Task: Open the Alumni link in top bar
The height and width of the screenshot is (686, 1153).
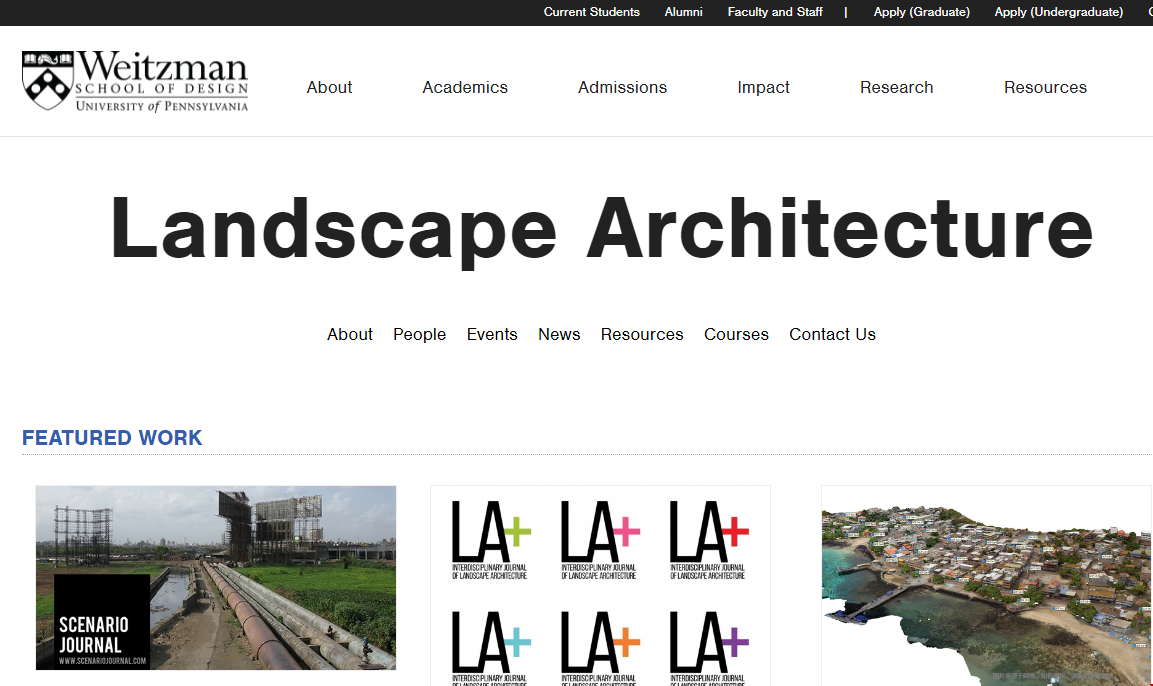Action: pyautogui.click(x=683, y=12)
